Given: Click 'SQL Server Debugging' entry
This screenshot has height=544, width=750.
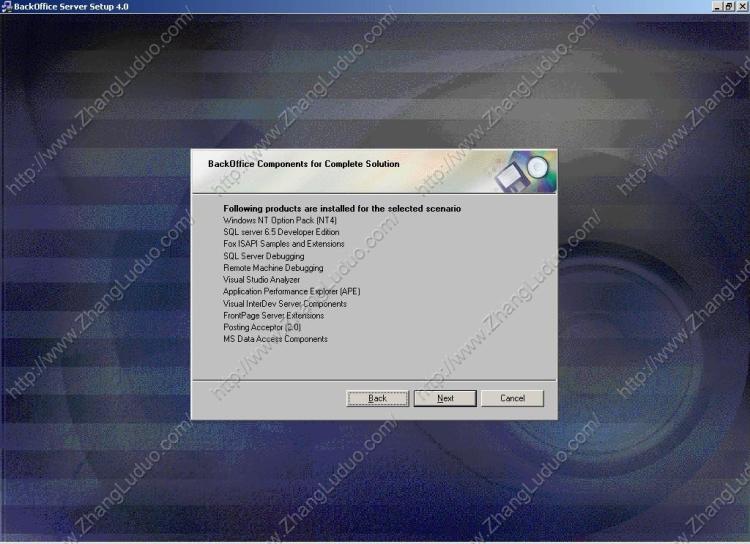Looking at the screenshot, I should 264,256.
